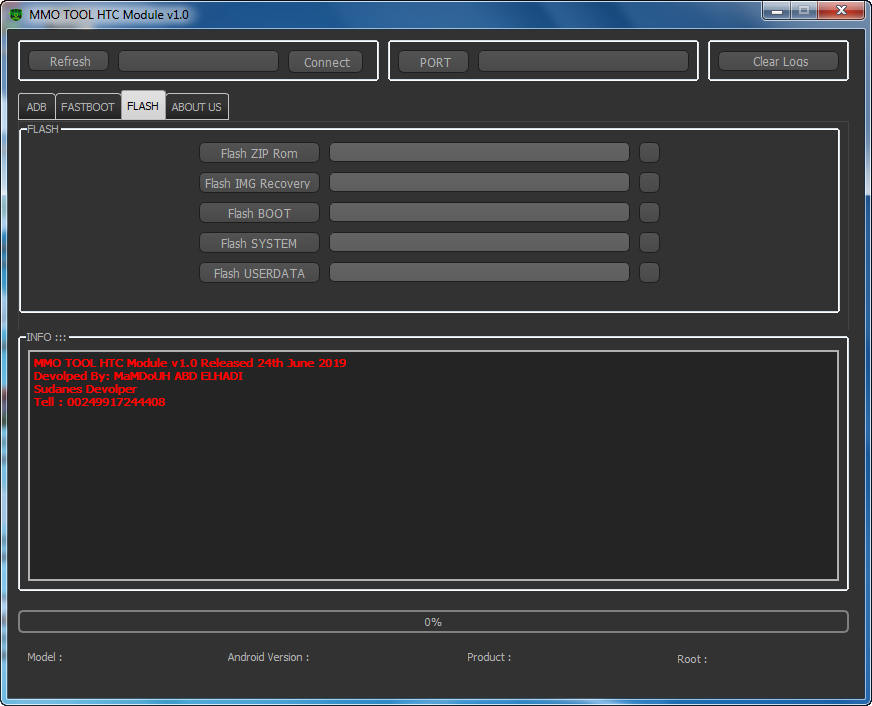The image size is (872, 706).
Task: Click the 'Tell : 00249917244408' line
Action: (x=99, y=402)
